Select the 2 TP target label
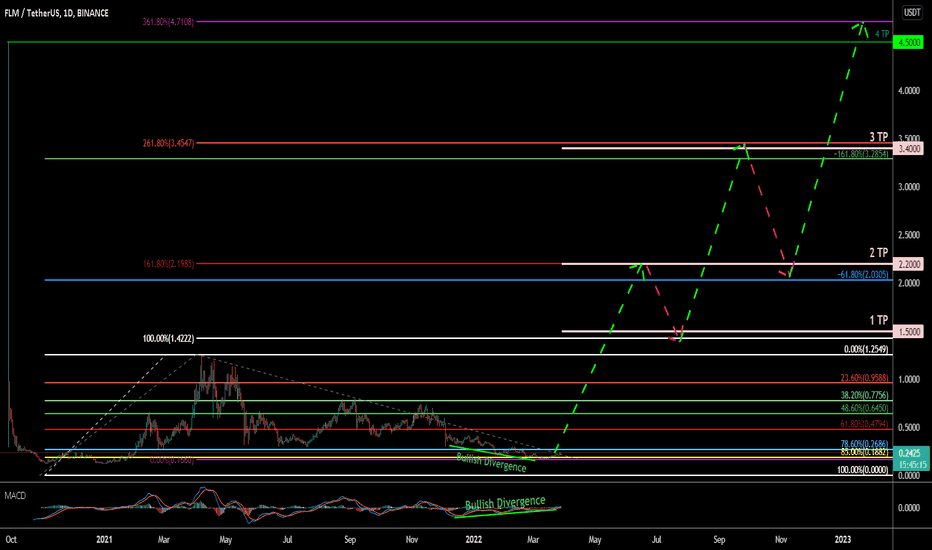 pos(879,253)
